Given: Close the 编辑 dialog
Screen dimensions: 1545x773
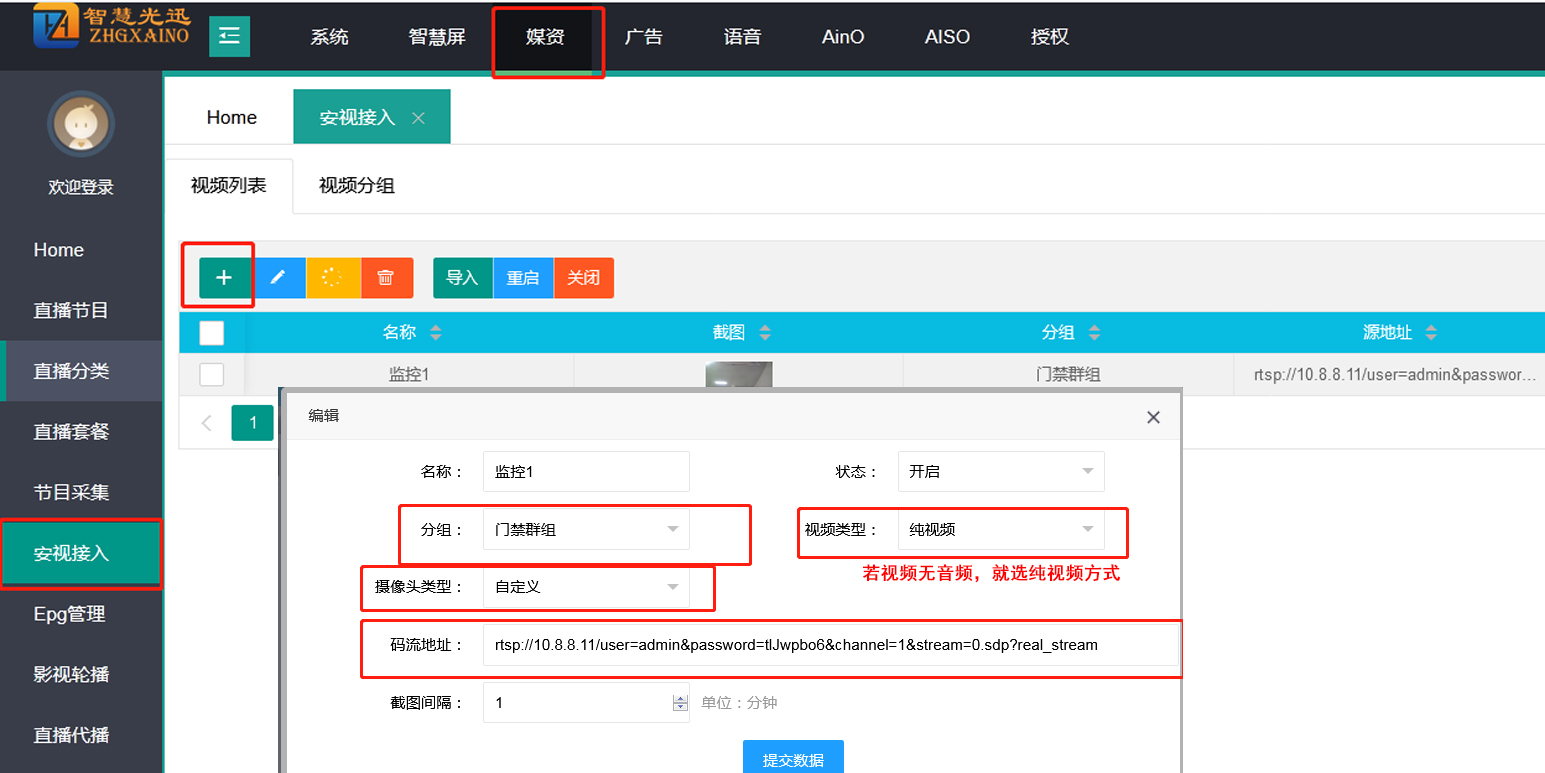Looking at the screenshot, I should pos(1153,417).
